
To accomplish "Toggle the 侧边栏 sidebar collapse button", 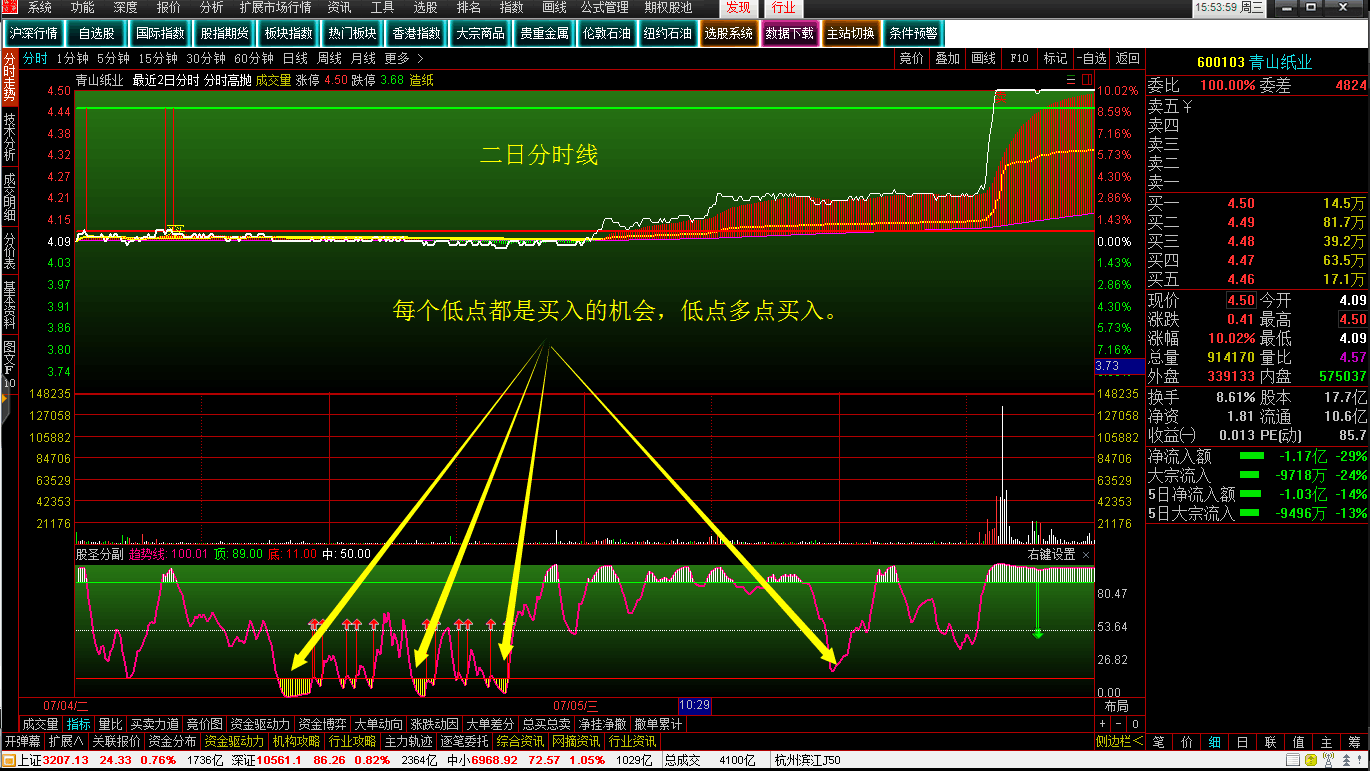I will [1120, 741].
